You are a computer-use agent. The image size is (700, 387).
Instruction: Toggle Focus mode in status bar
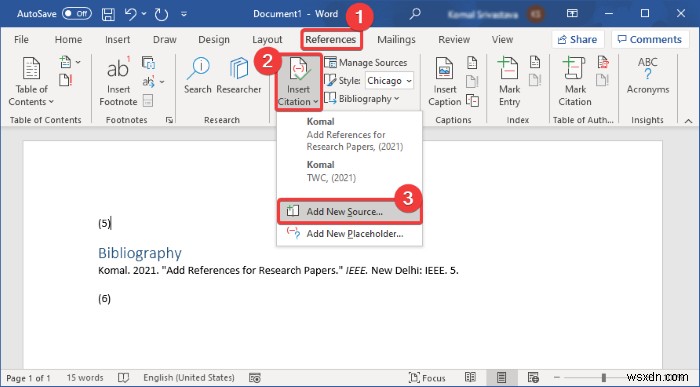[x=427, y=378]
